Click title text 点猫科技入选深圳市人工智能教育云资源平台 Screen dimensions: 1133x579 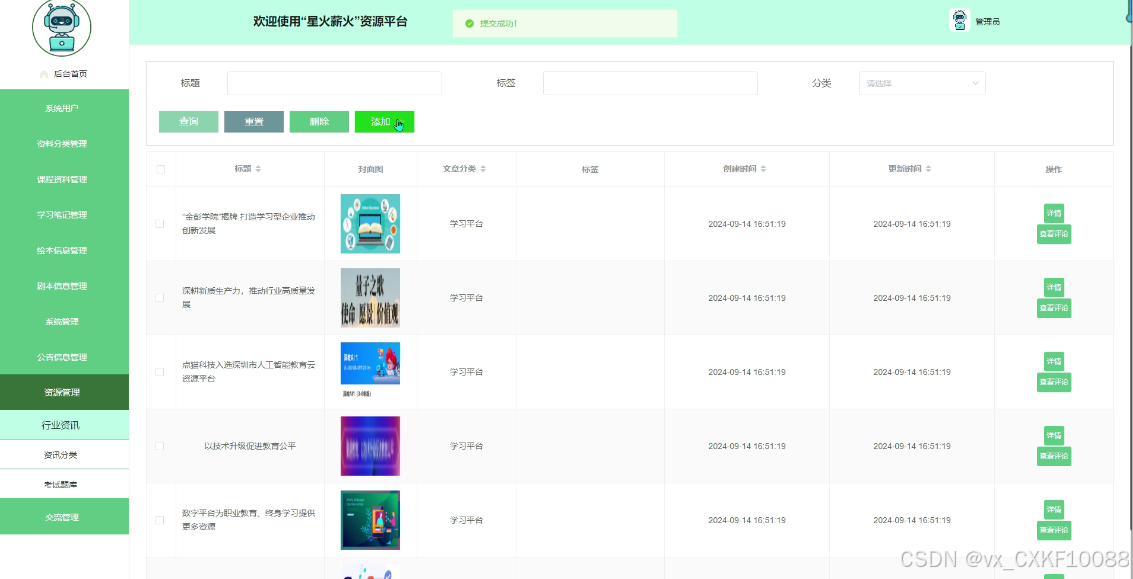pos(249,372)
